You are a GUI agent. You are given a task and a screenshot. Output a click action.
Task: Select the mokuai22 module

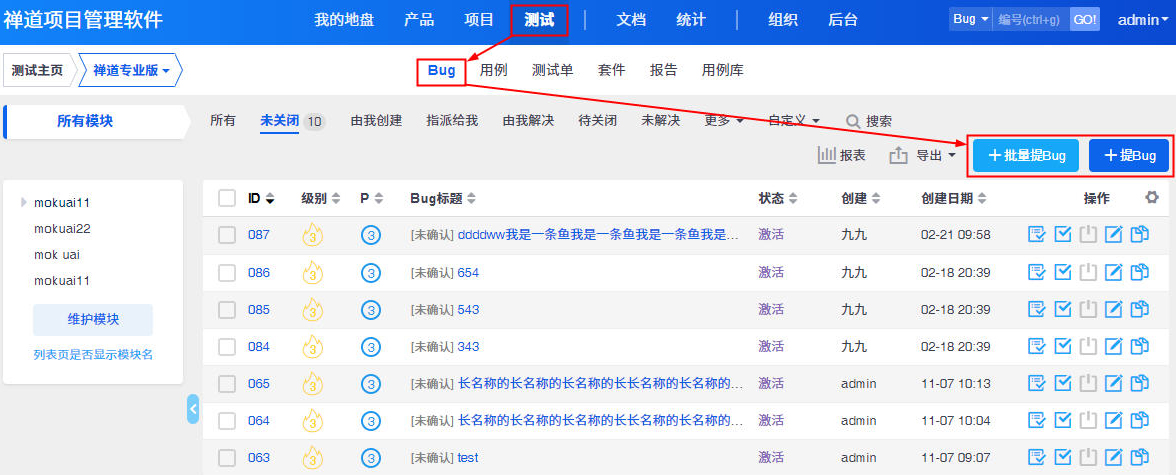62,229
